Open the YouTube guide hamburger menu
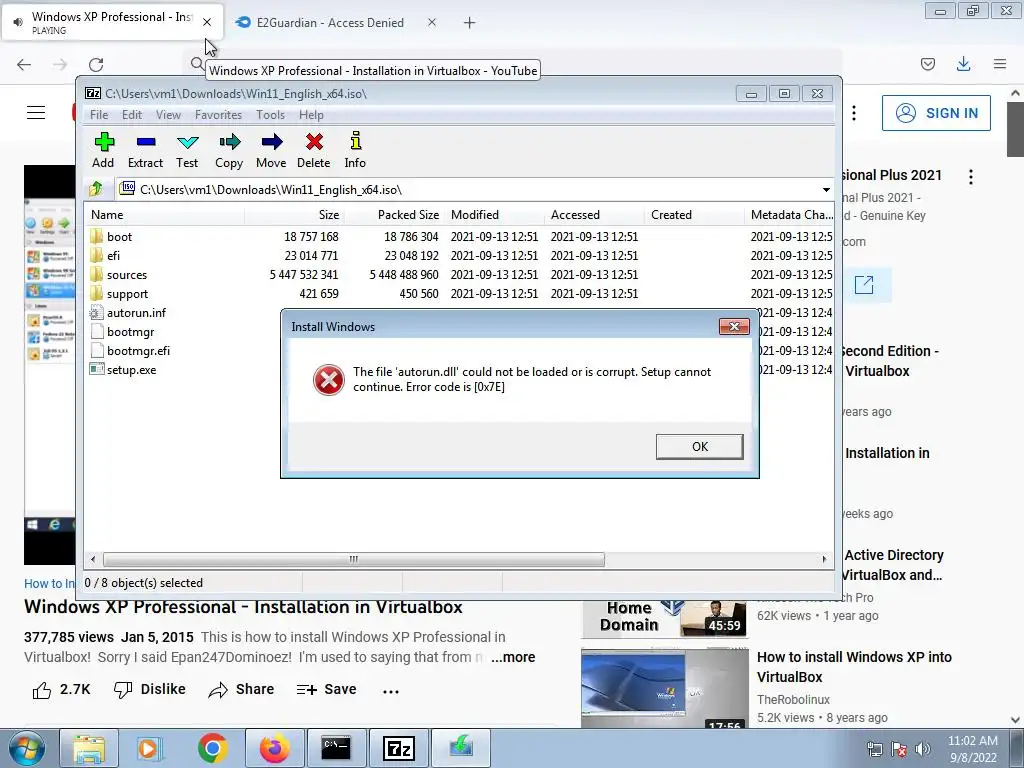This screenshot has width=1024, height=768. click(36, 113)
